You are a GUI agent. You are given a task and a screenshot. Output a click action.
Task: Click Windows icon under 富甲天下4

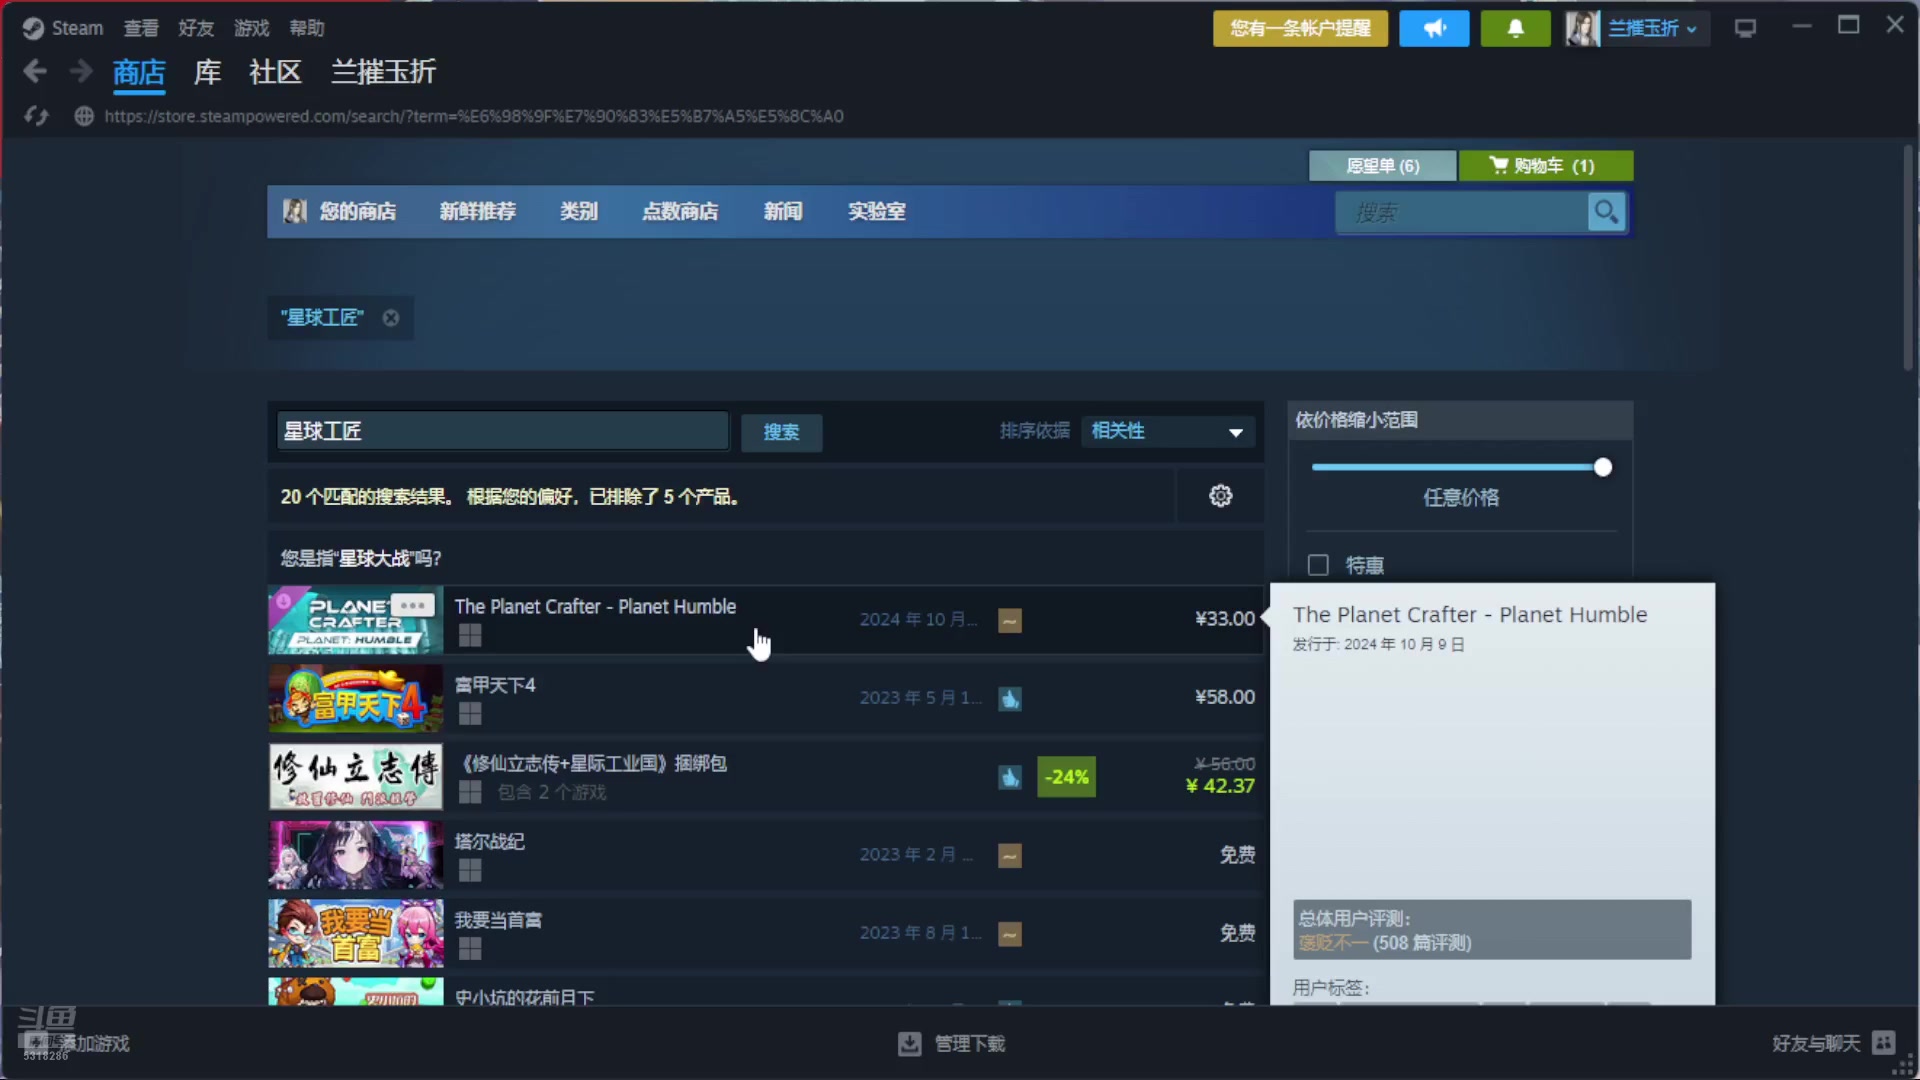click(x=470, y=713)
